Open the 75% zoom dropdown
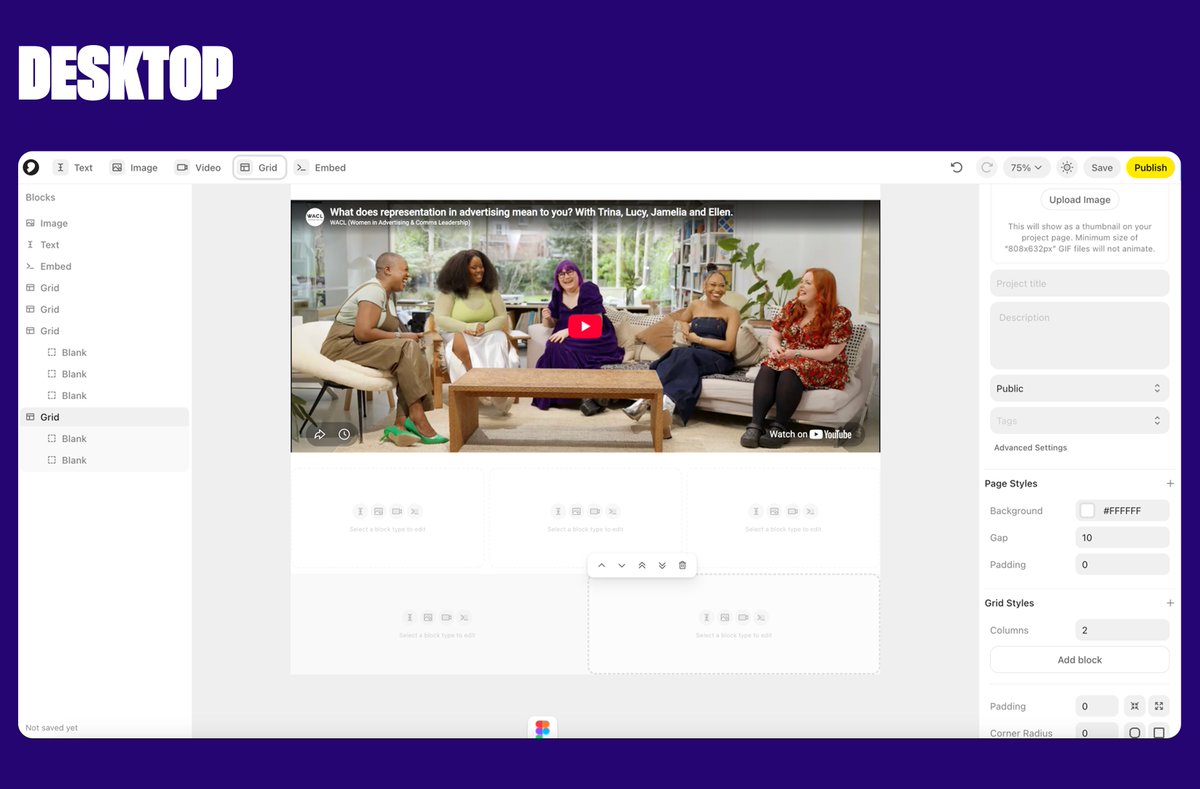 [x=1026, y=167]
